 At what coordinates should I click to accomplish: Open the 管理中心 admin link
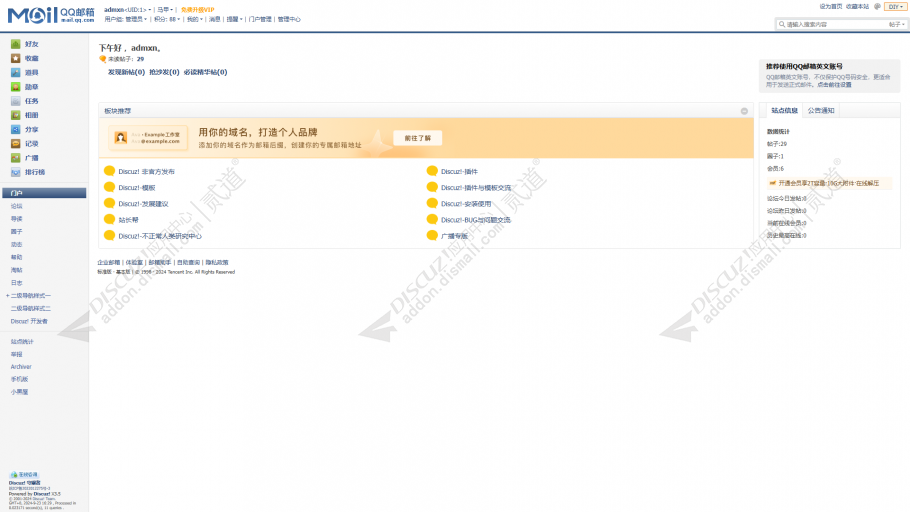coord(289,19)
